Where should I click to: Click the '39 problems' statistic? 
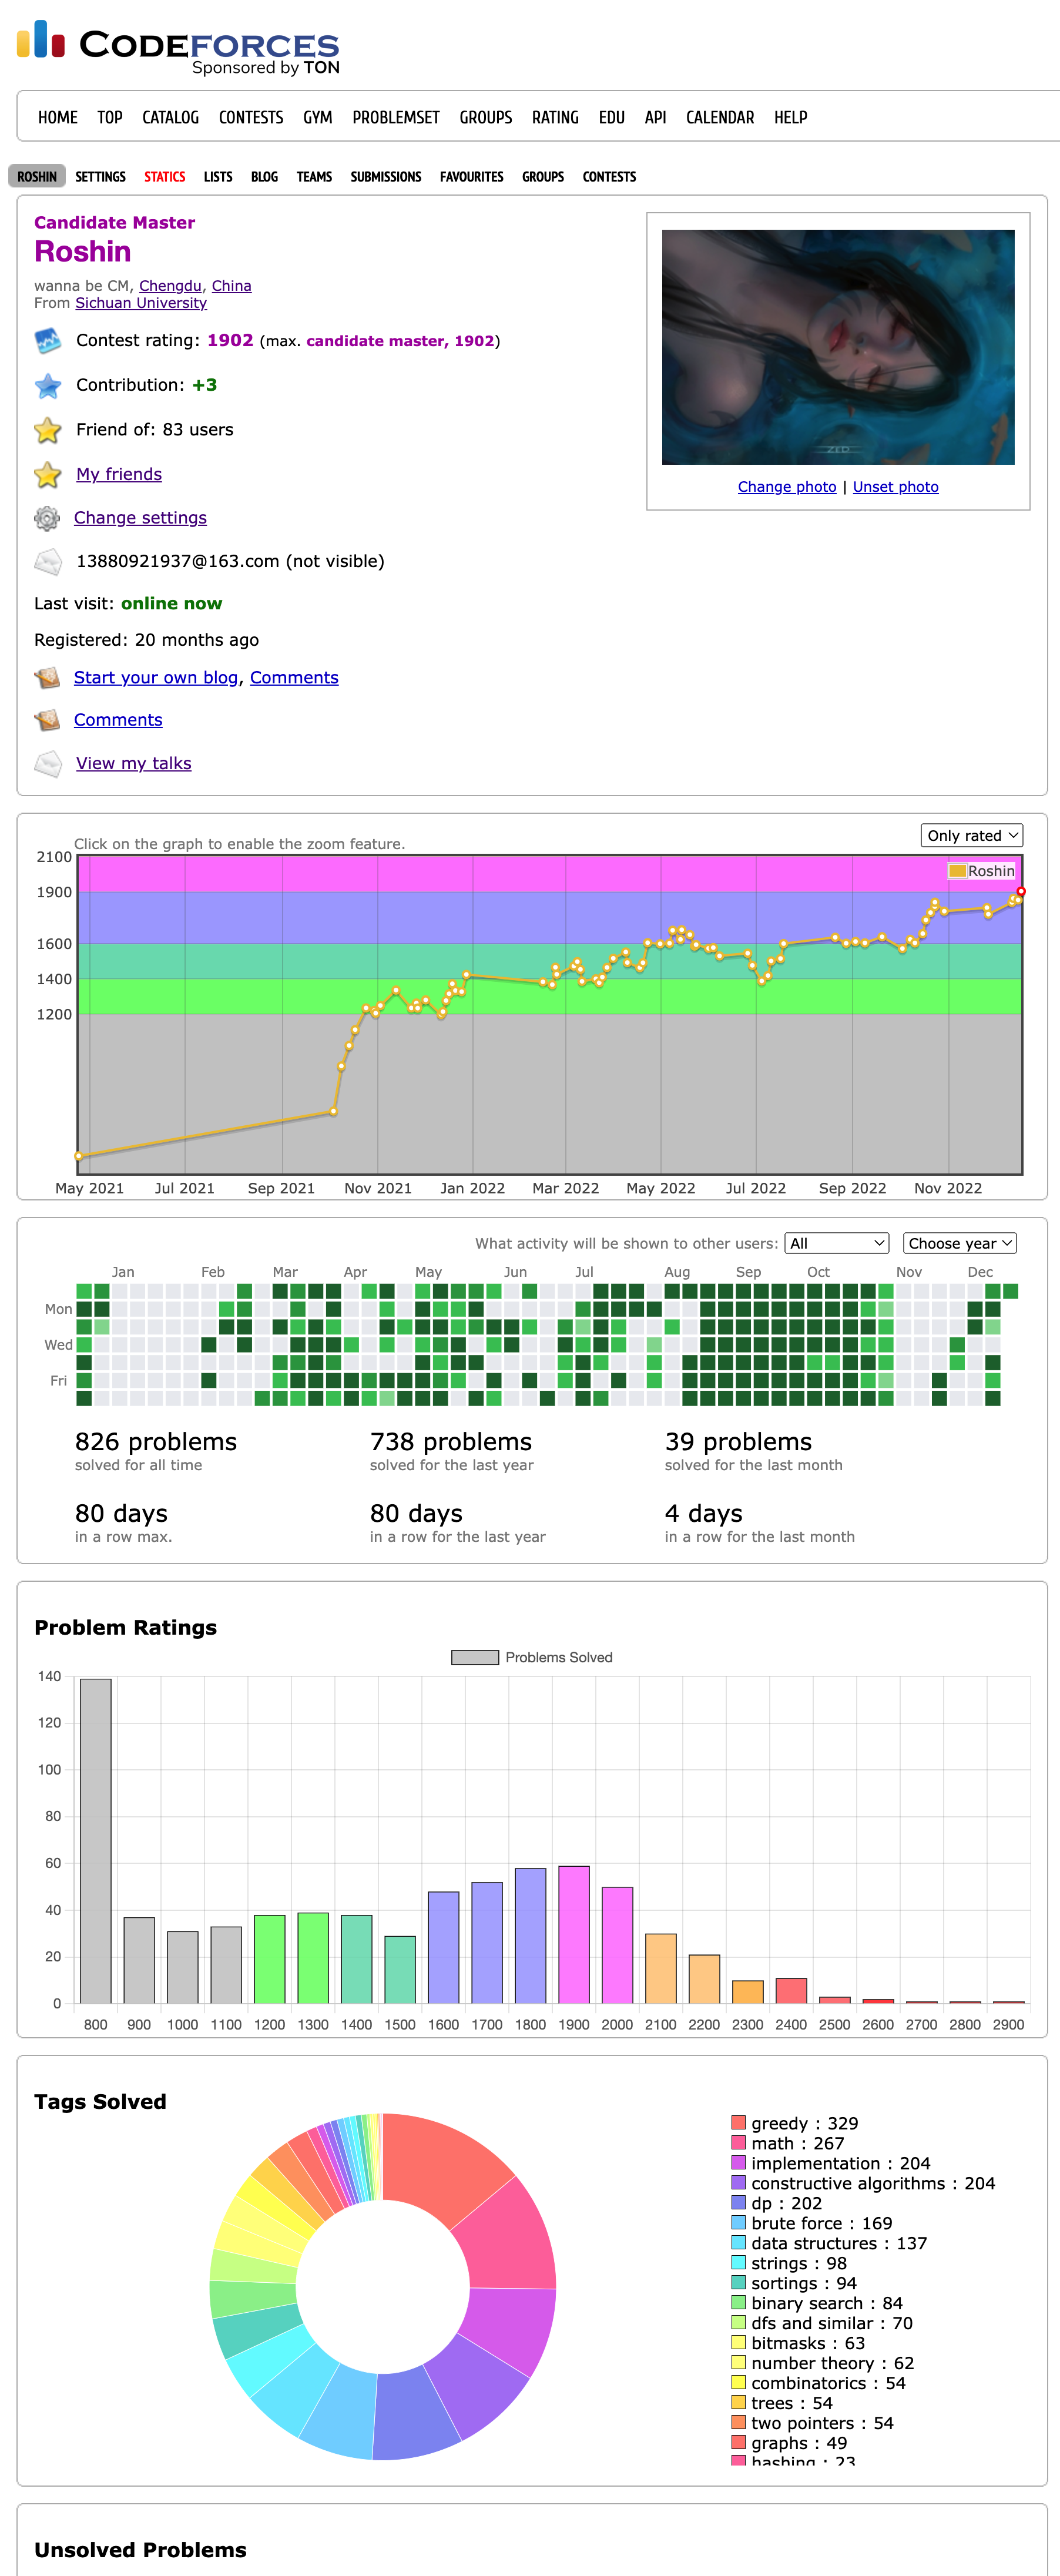pyautogui.click(x=738, y=1442)
